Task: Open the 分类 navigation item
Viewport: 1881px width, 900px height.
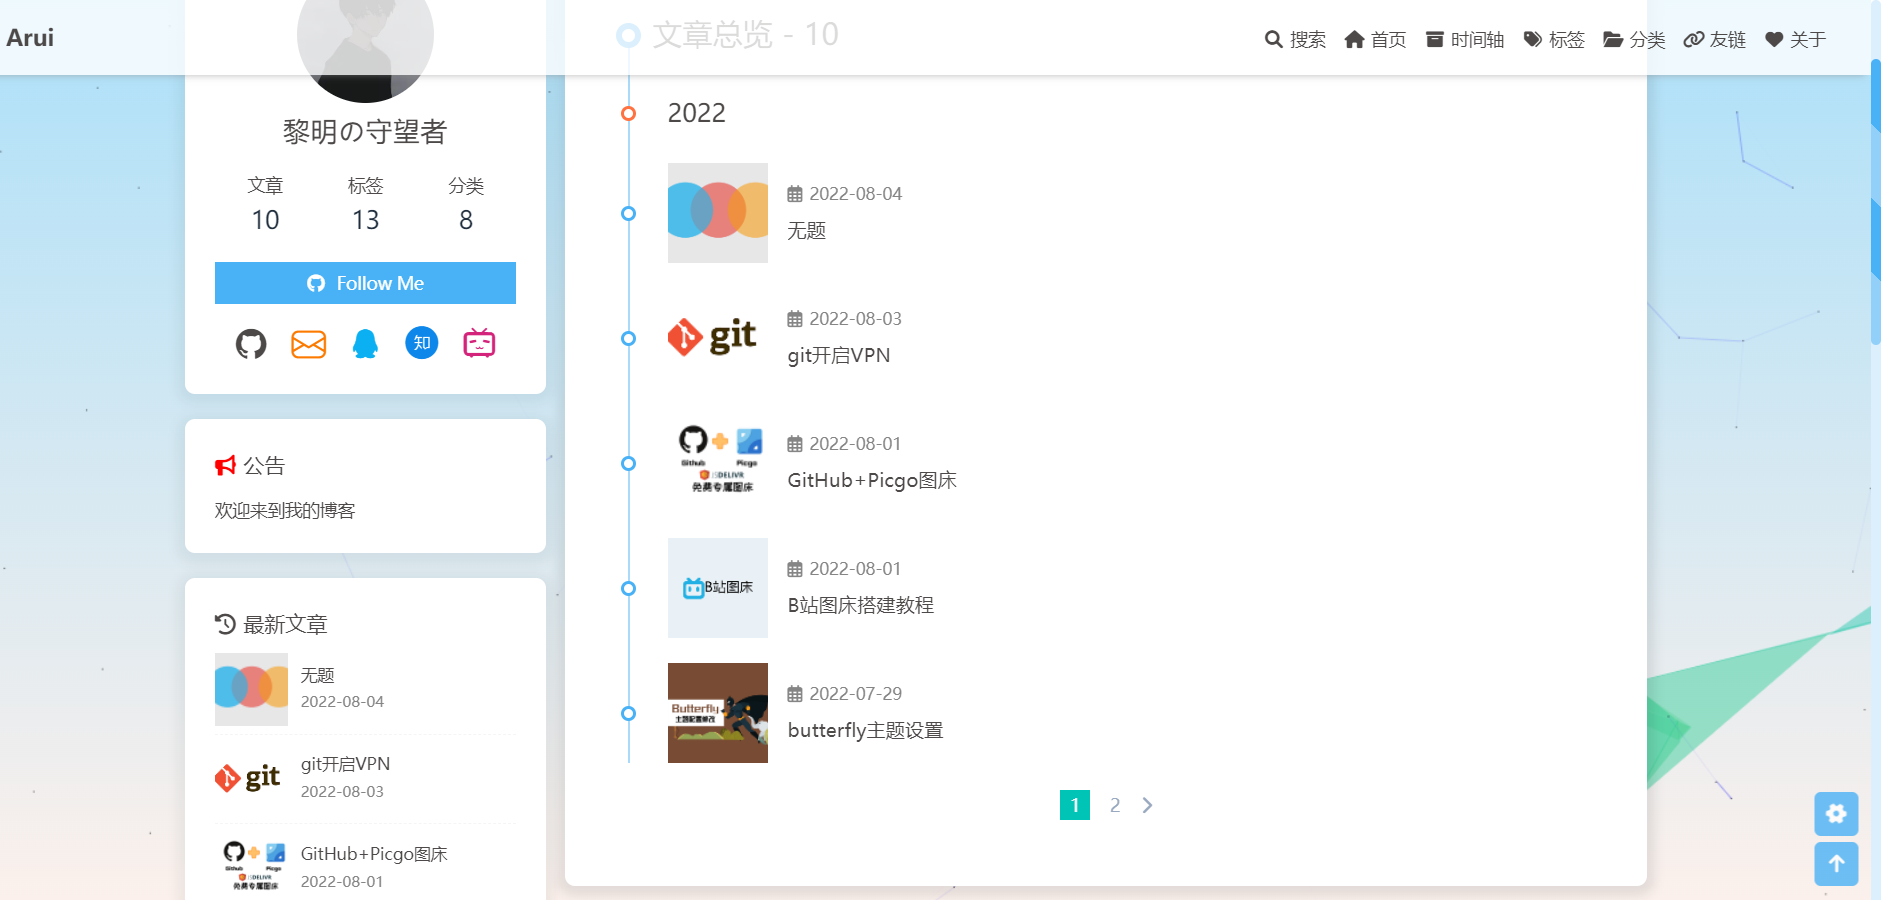Action: [x=1634, y=40]
